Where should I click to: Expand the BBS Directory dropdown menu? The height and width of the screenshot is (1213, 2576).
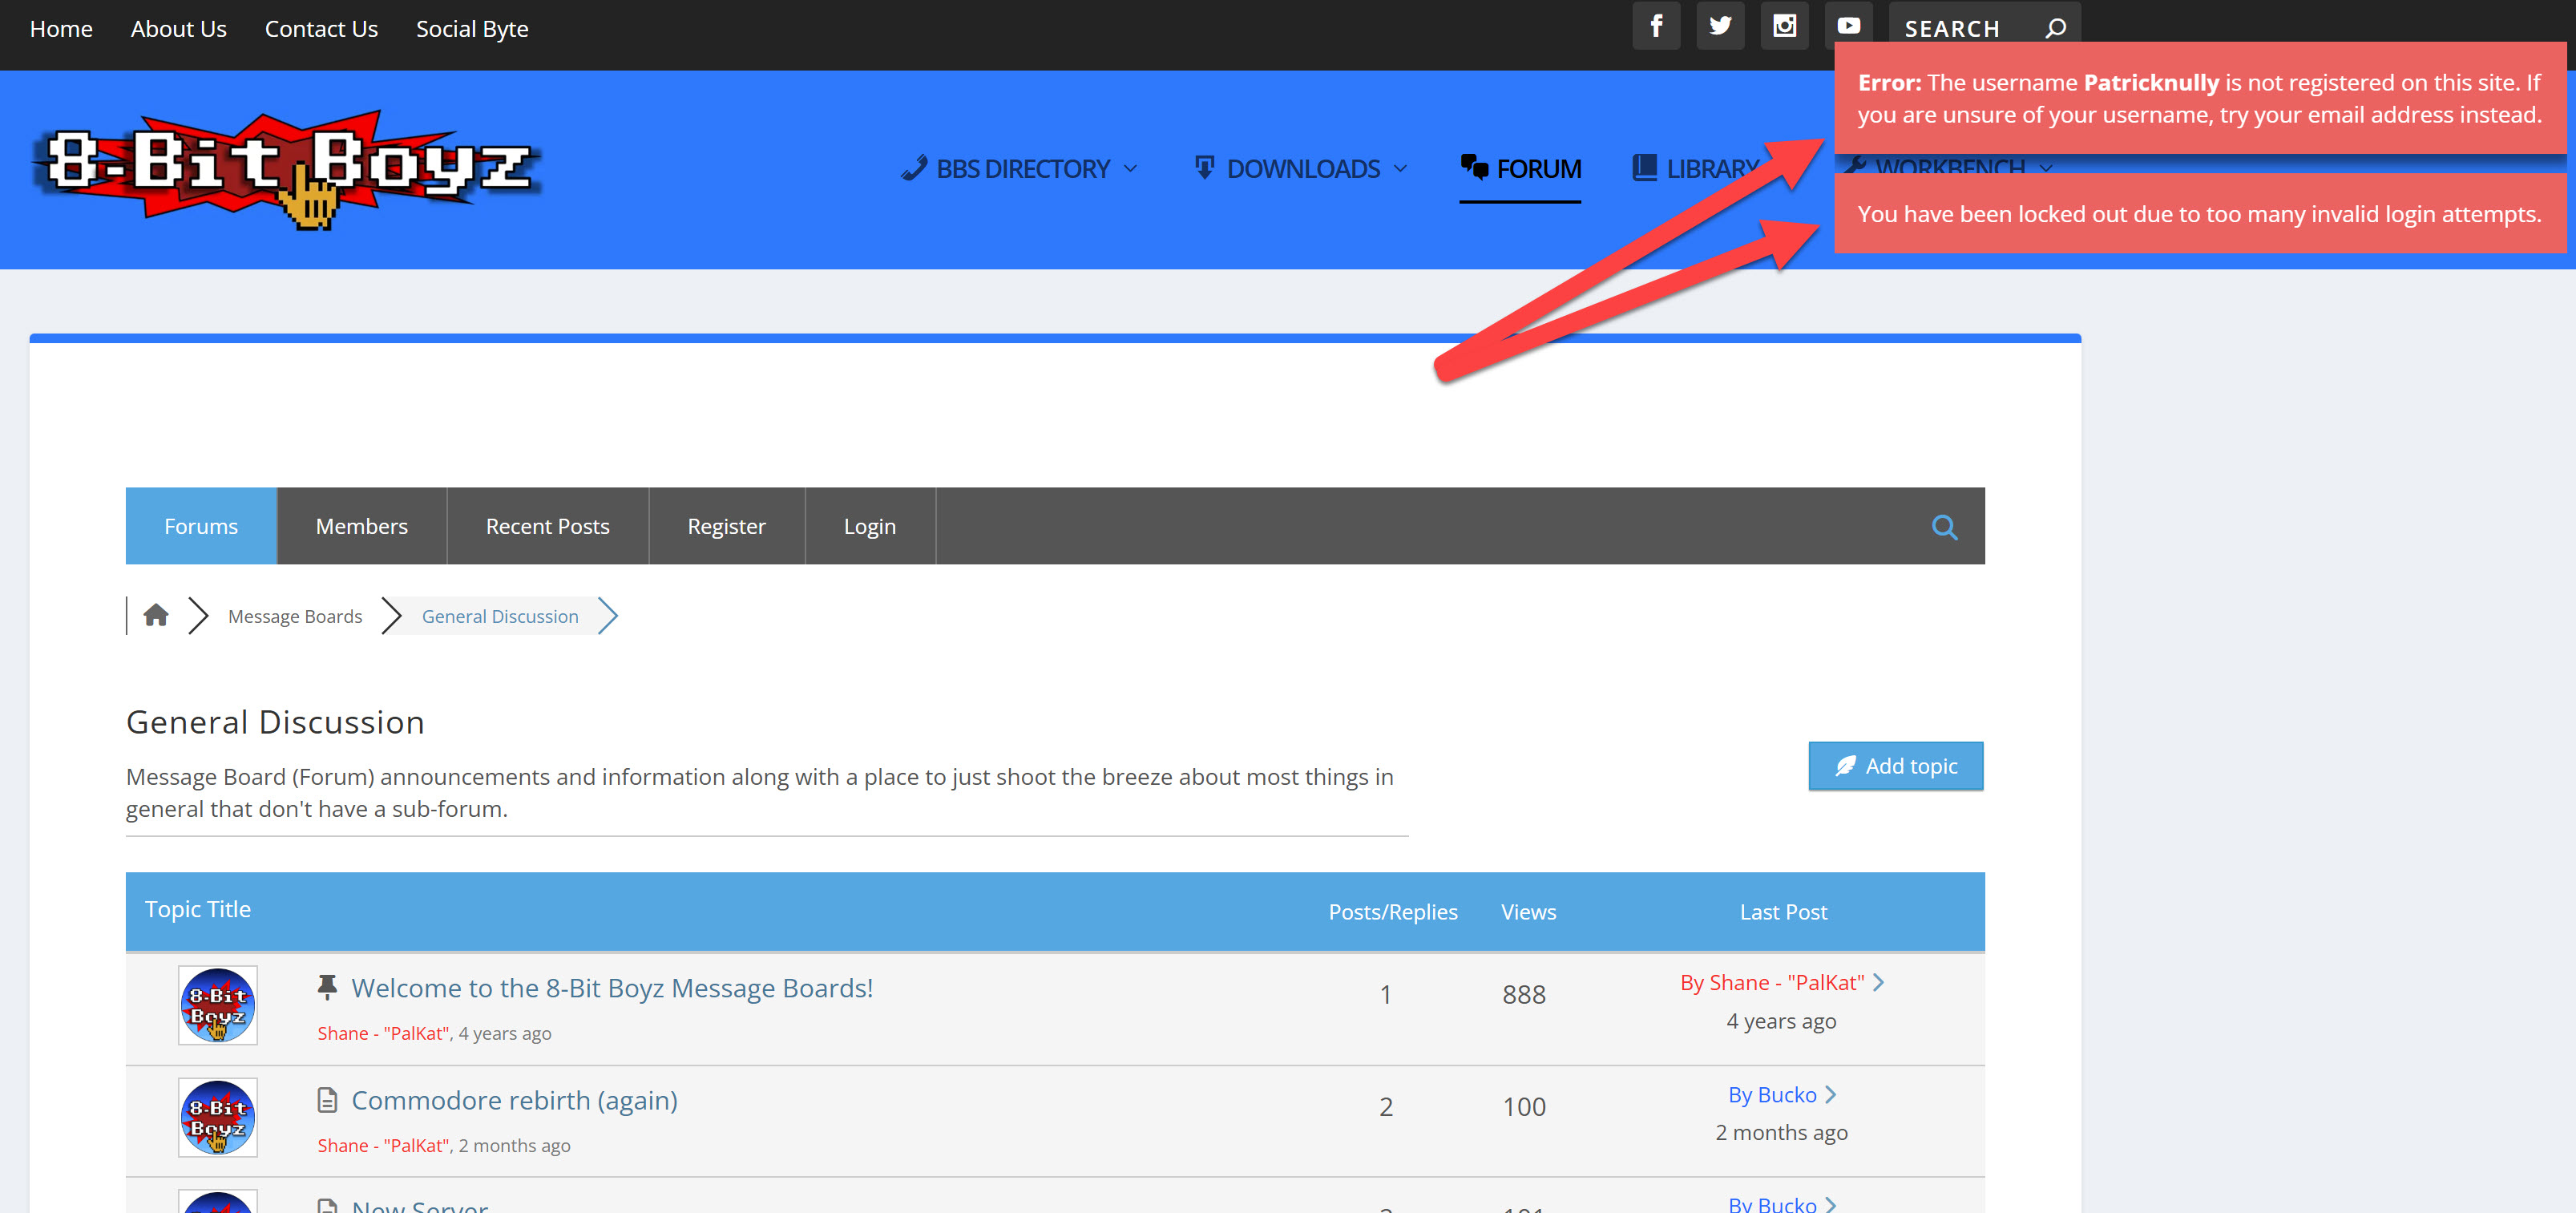click(1130, 168)
